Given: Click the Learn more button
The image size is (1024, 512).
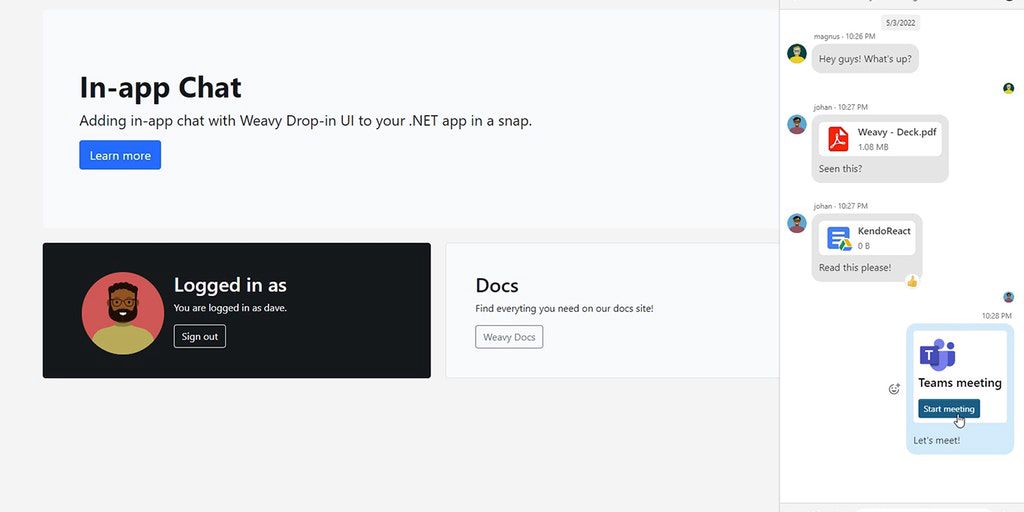Looking at the screenshot, I should click(x=120, y=155).
